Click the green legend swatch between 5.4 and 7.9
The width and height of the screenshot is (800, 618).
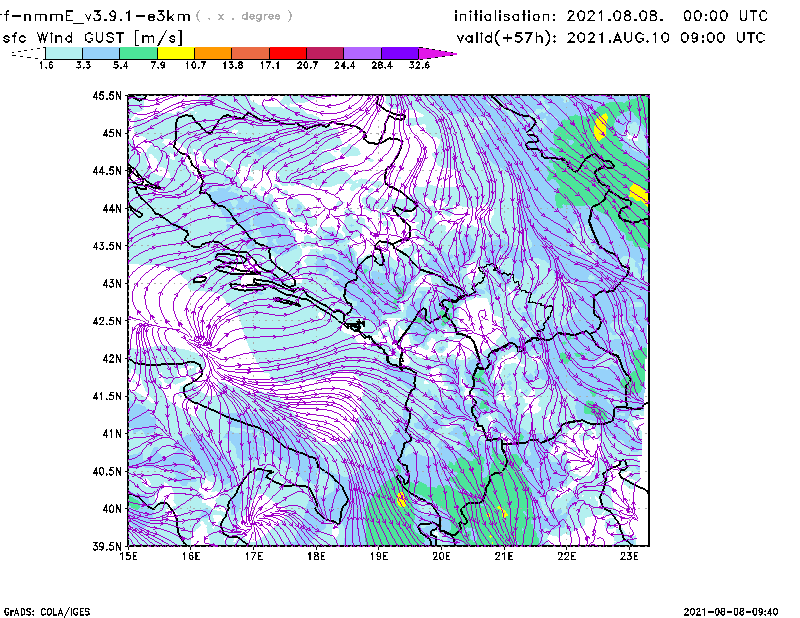[139, 53]
